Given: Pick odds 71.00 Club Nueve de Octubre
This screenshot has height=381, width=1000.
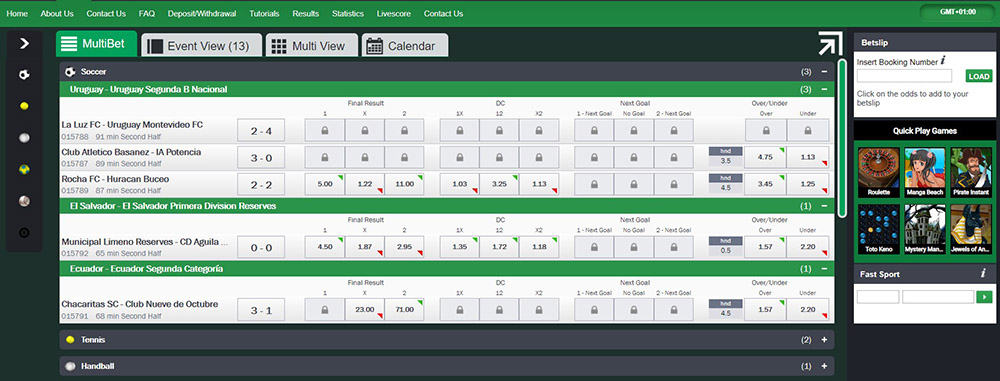Looking at the screenshot, I should (404, 309).
